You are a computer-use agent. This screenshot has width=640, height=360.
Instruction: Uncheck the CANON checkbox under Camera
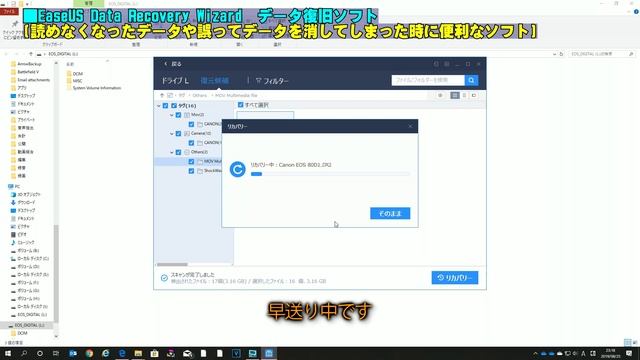point(191,143)
